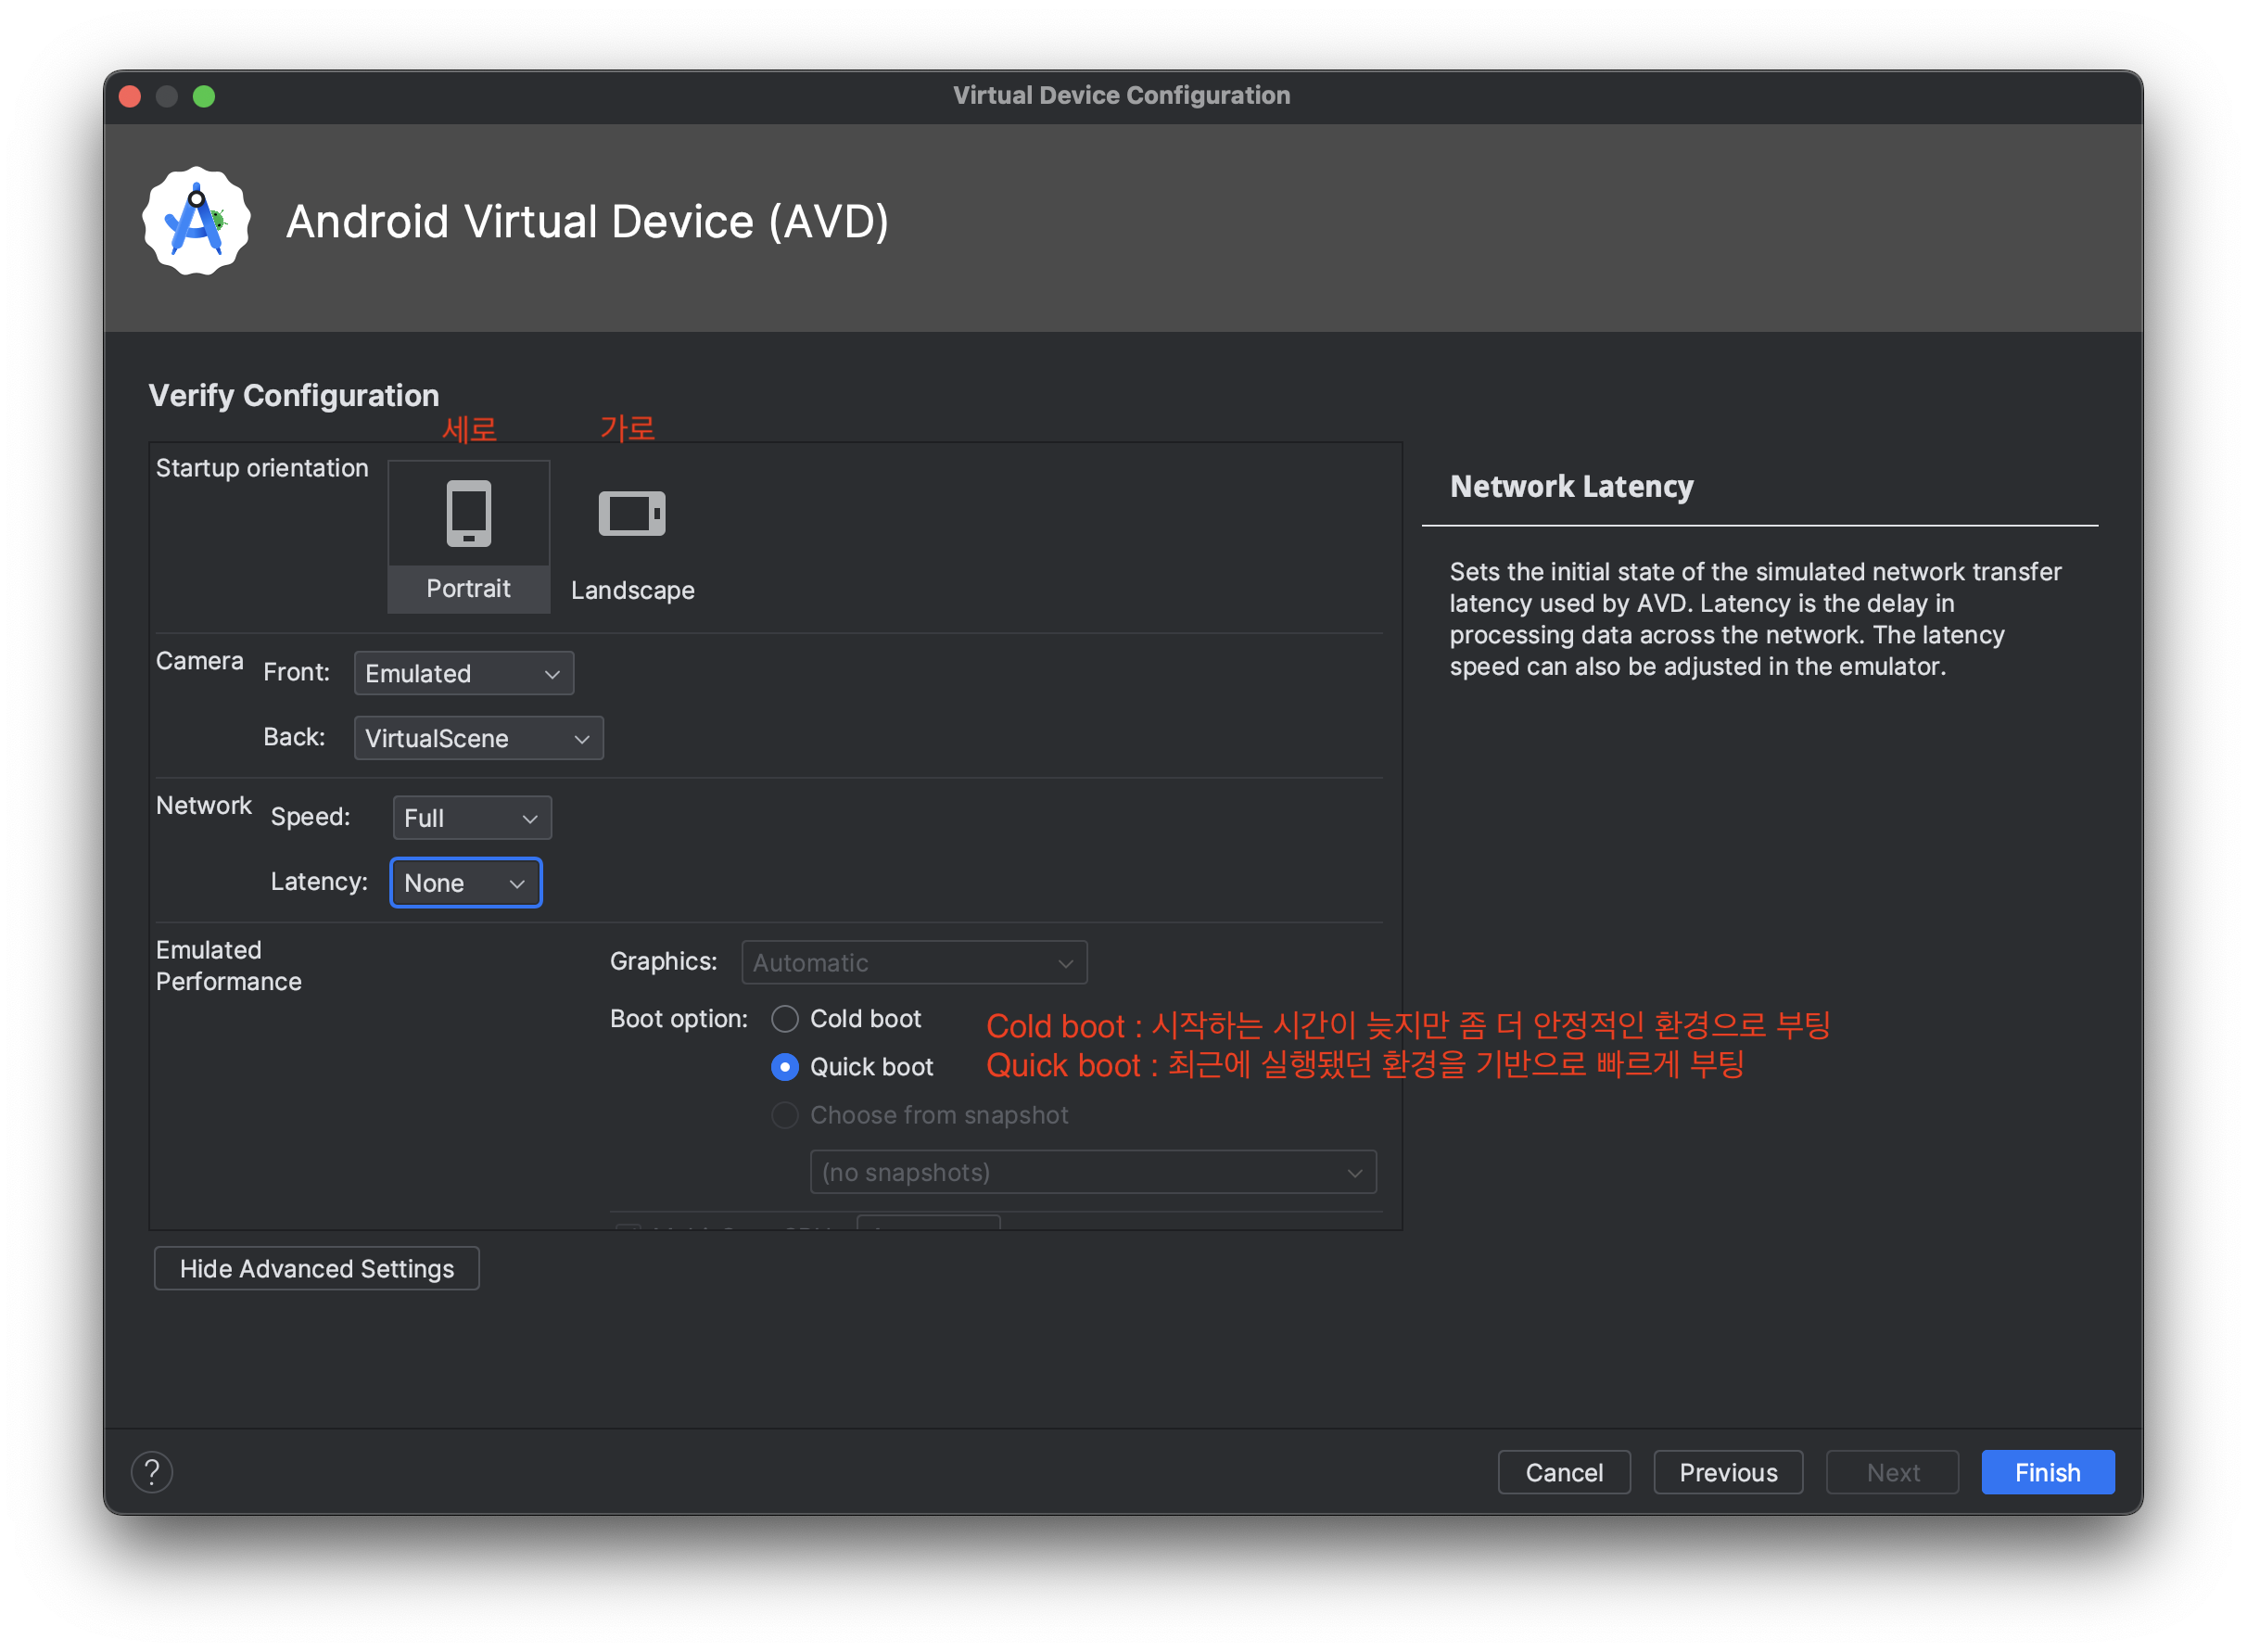Click the Virtual Device Configuration title bar

(x=1121, y=96)
